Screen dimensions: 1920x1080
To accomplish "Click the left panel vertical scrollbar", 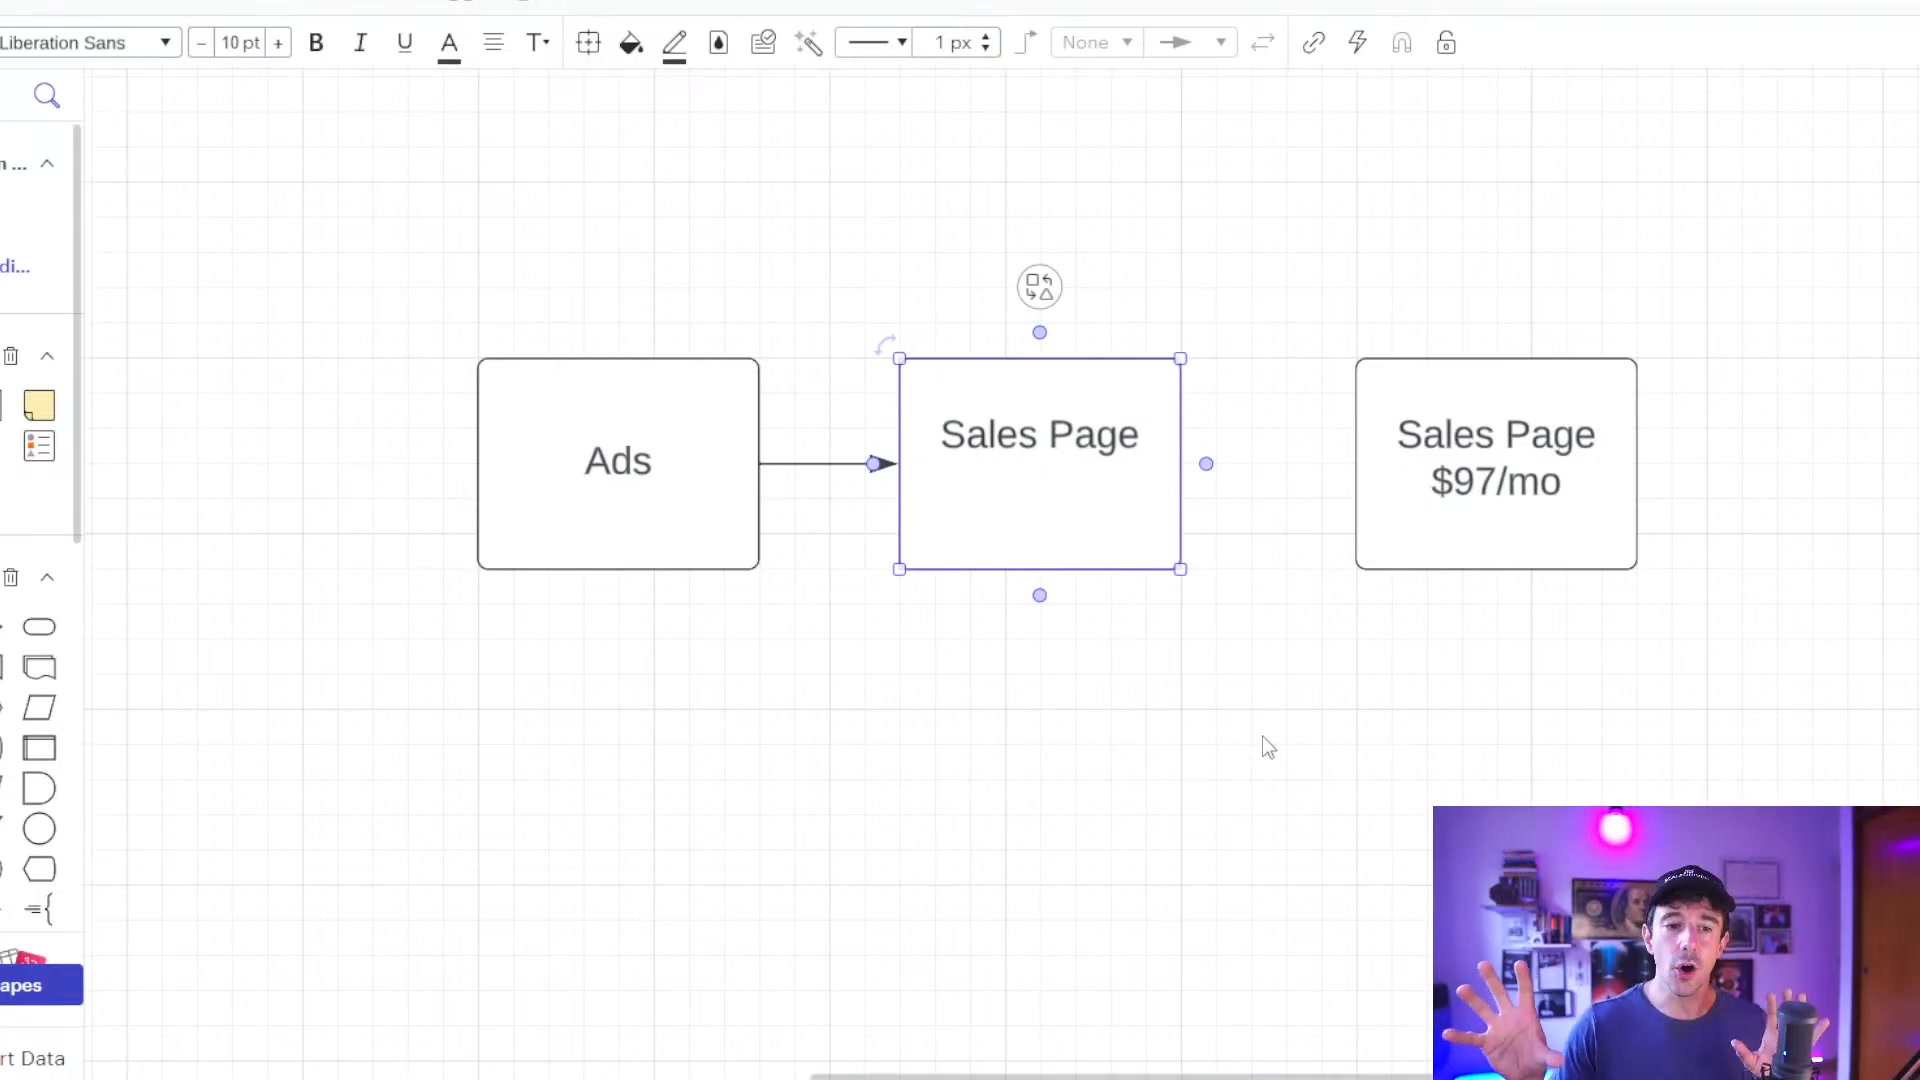I will point(77,333).
